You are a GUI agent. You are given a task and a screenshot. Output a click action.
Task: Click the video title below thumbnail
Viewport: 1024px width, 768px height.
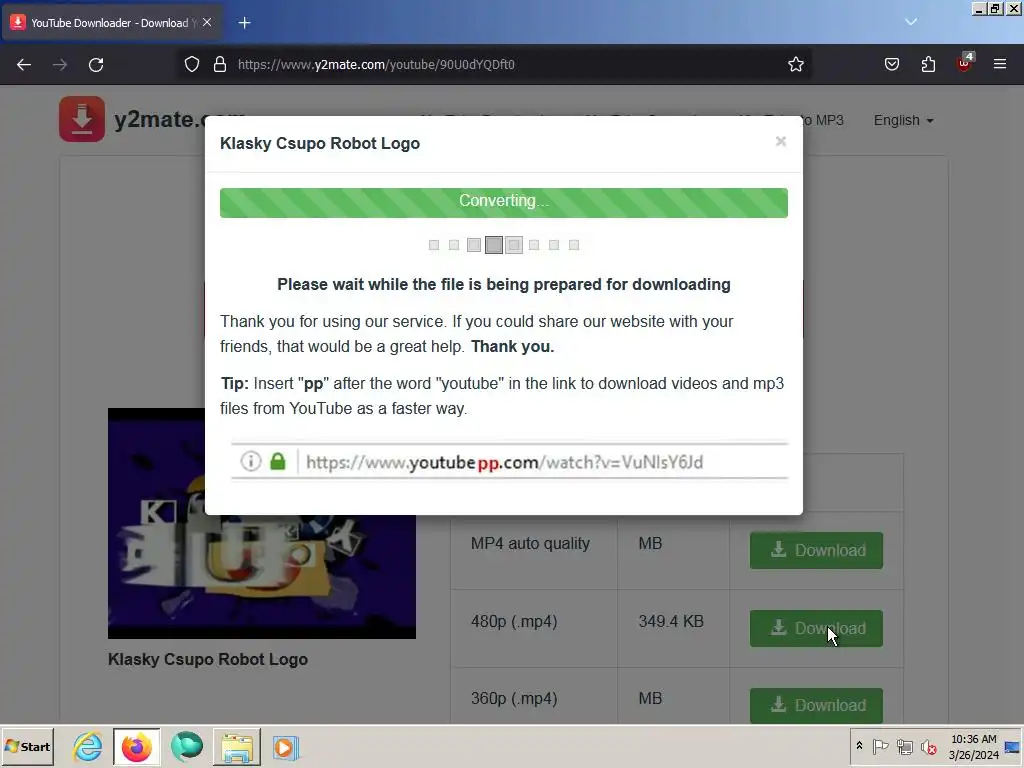208,659
